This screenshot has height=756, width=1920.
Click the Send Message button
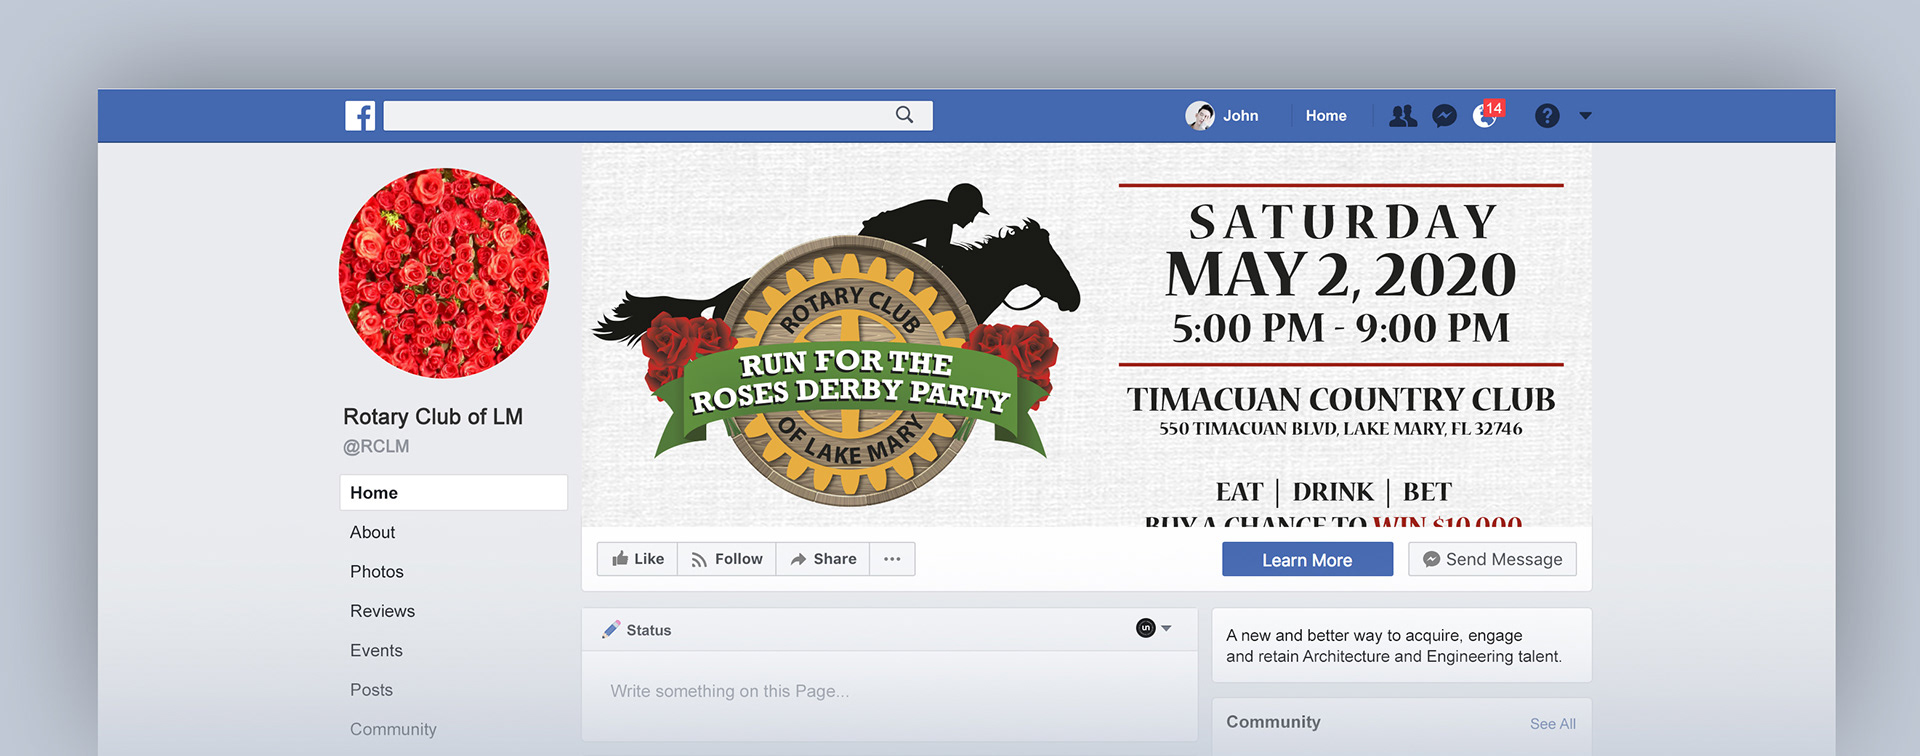click(1492, 559)
